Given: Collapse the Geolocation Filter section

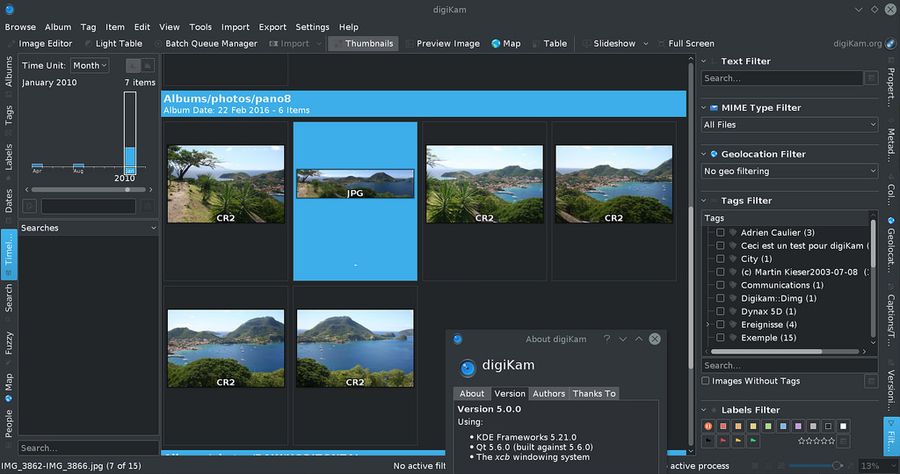Looking at the screenshot, I should (704, 154).
